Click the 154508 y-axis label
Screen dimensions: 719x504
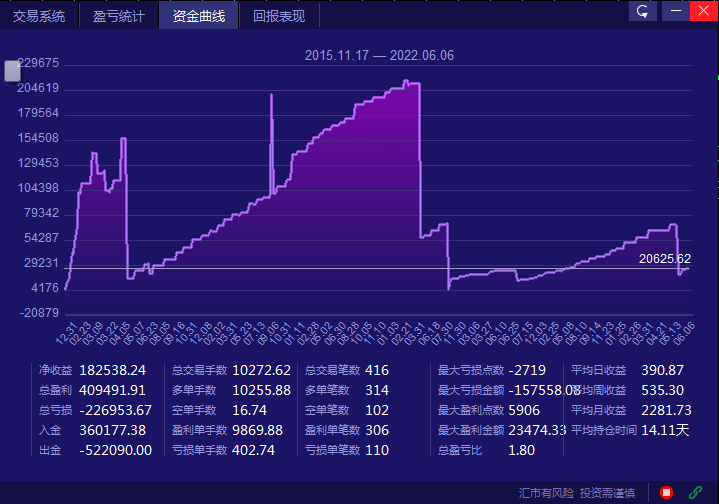[38, 138]
